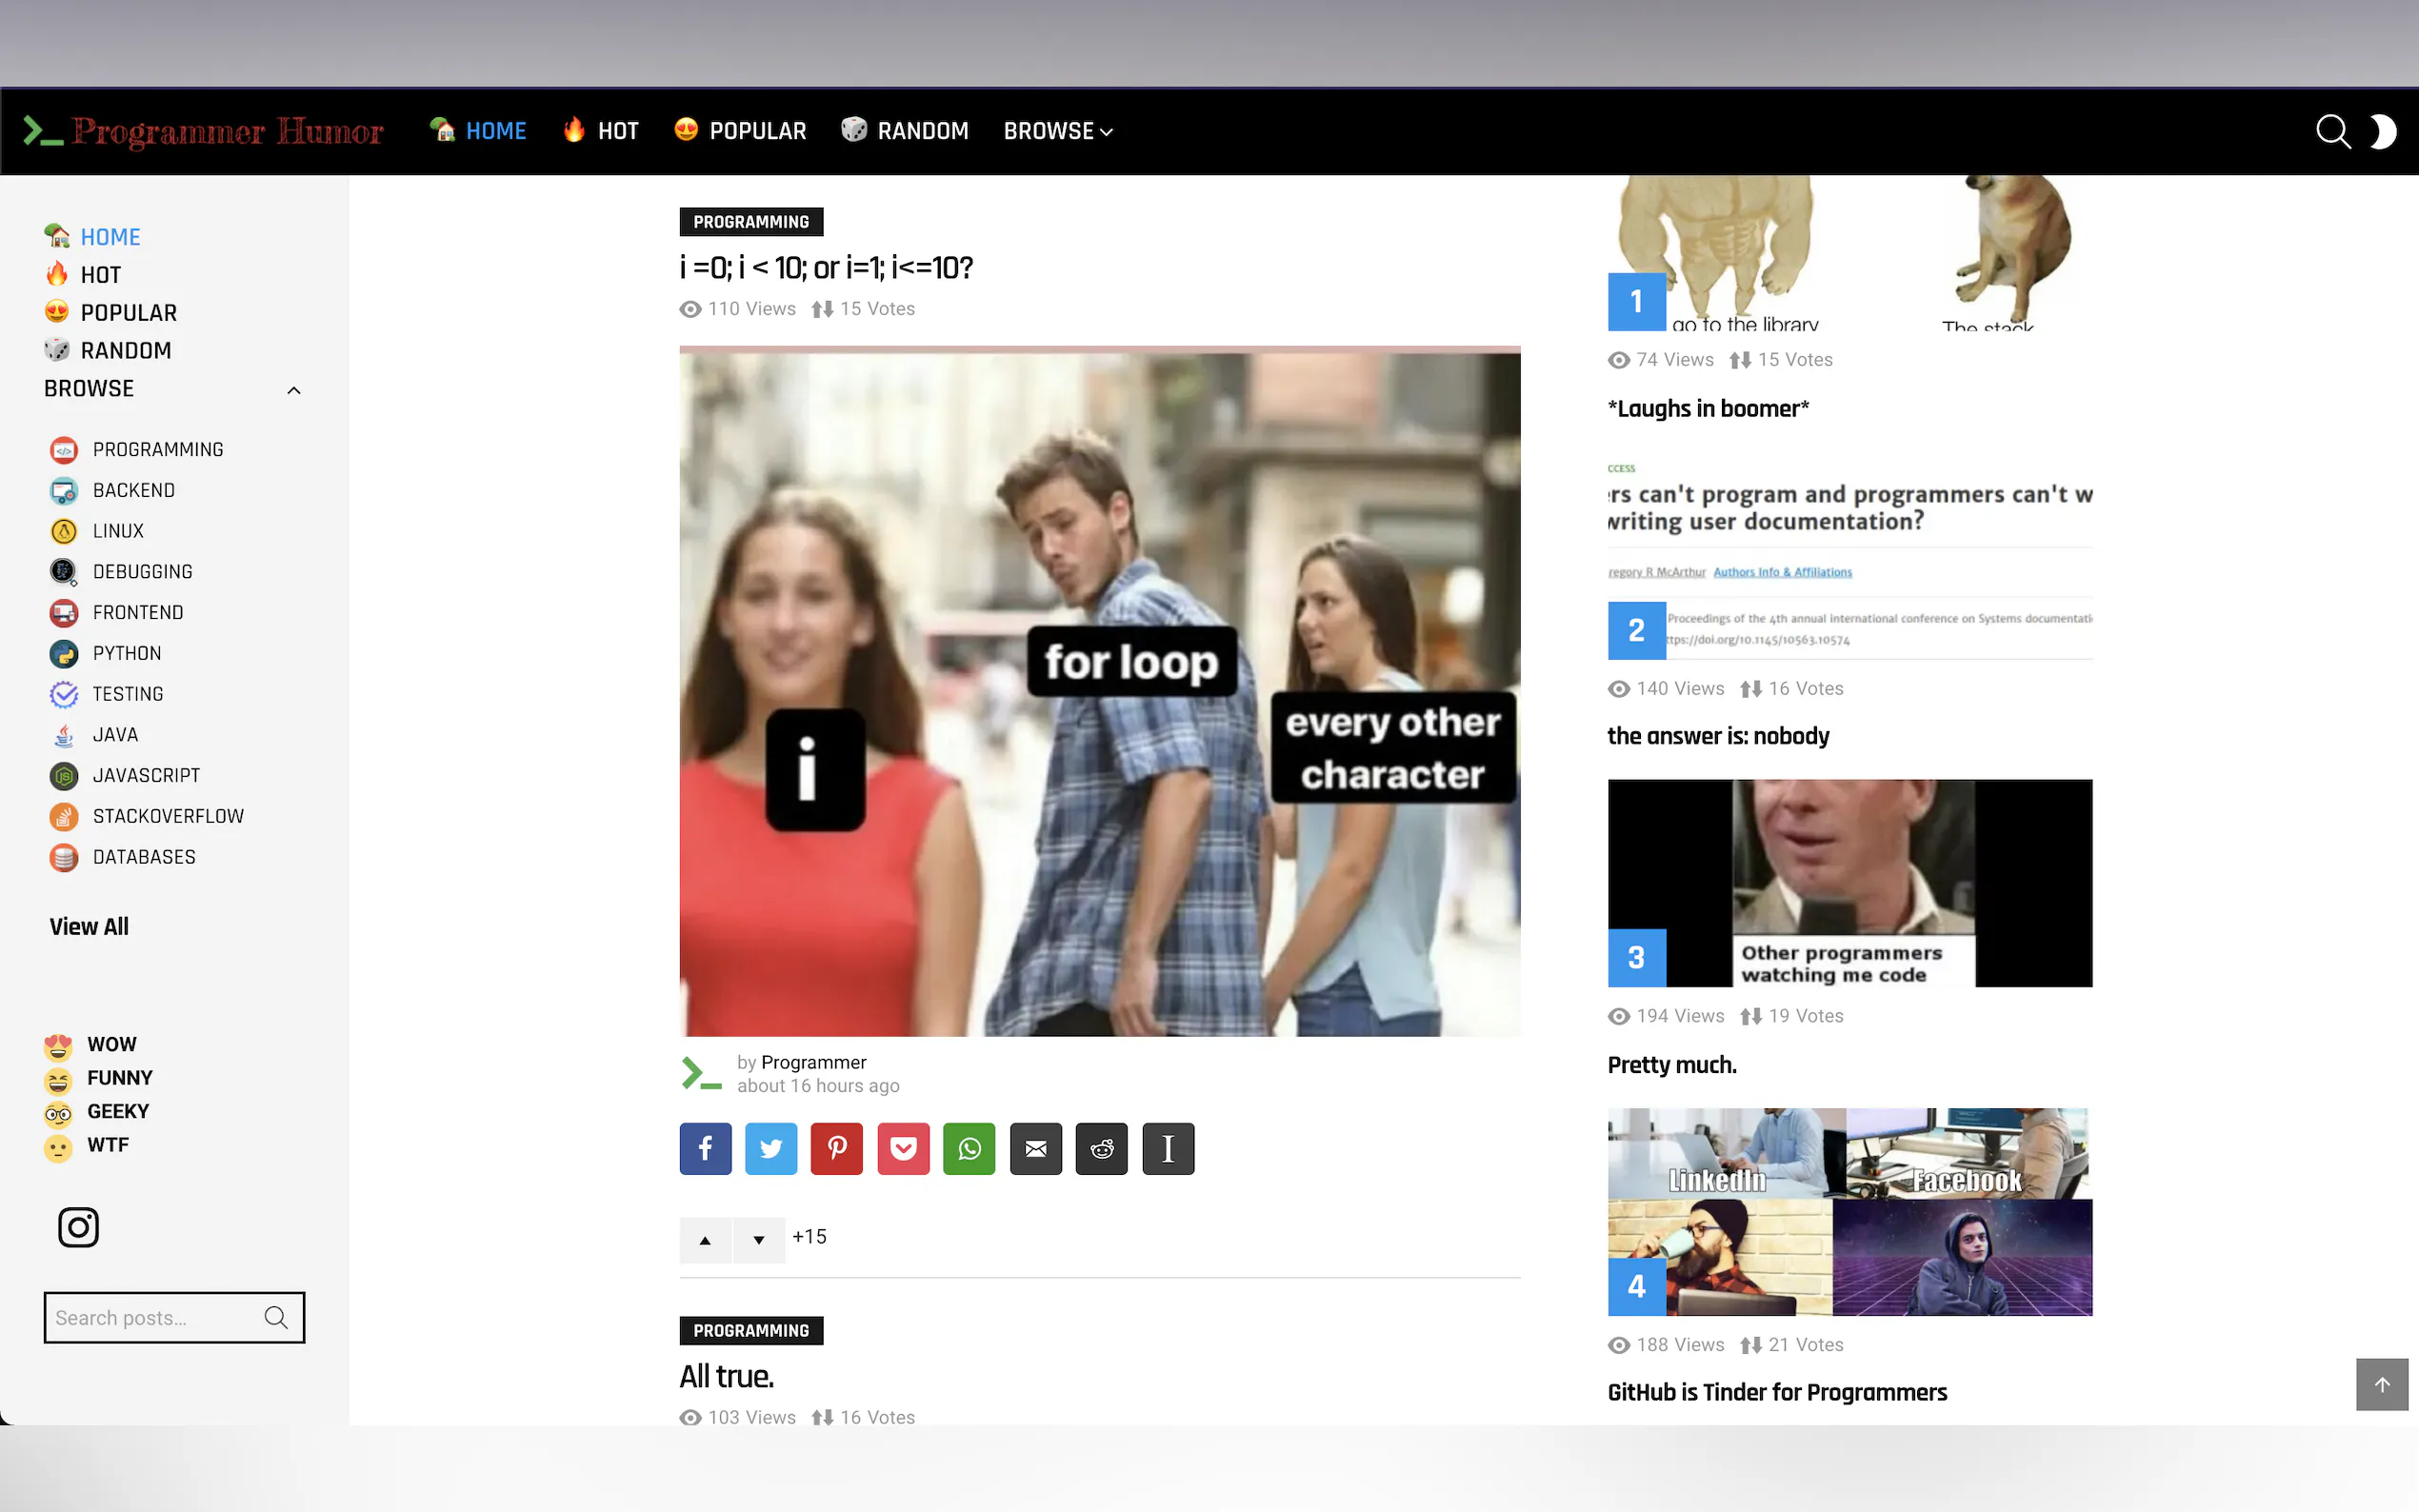The height and width of the screenshot is (1512, 2419).
Task: Share post on Reddit icon
Action: [x=1101, y=1148]
